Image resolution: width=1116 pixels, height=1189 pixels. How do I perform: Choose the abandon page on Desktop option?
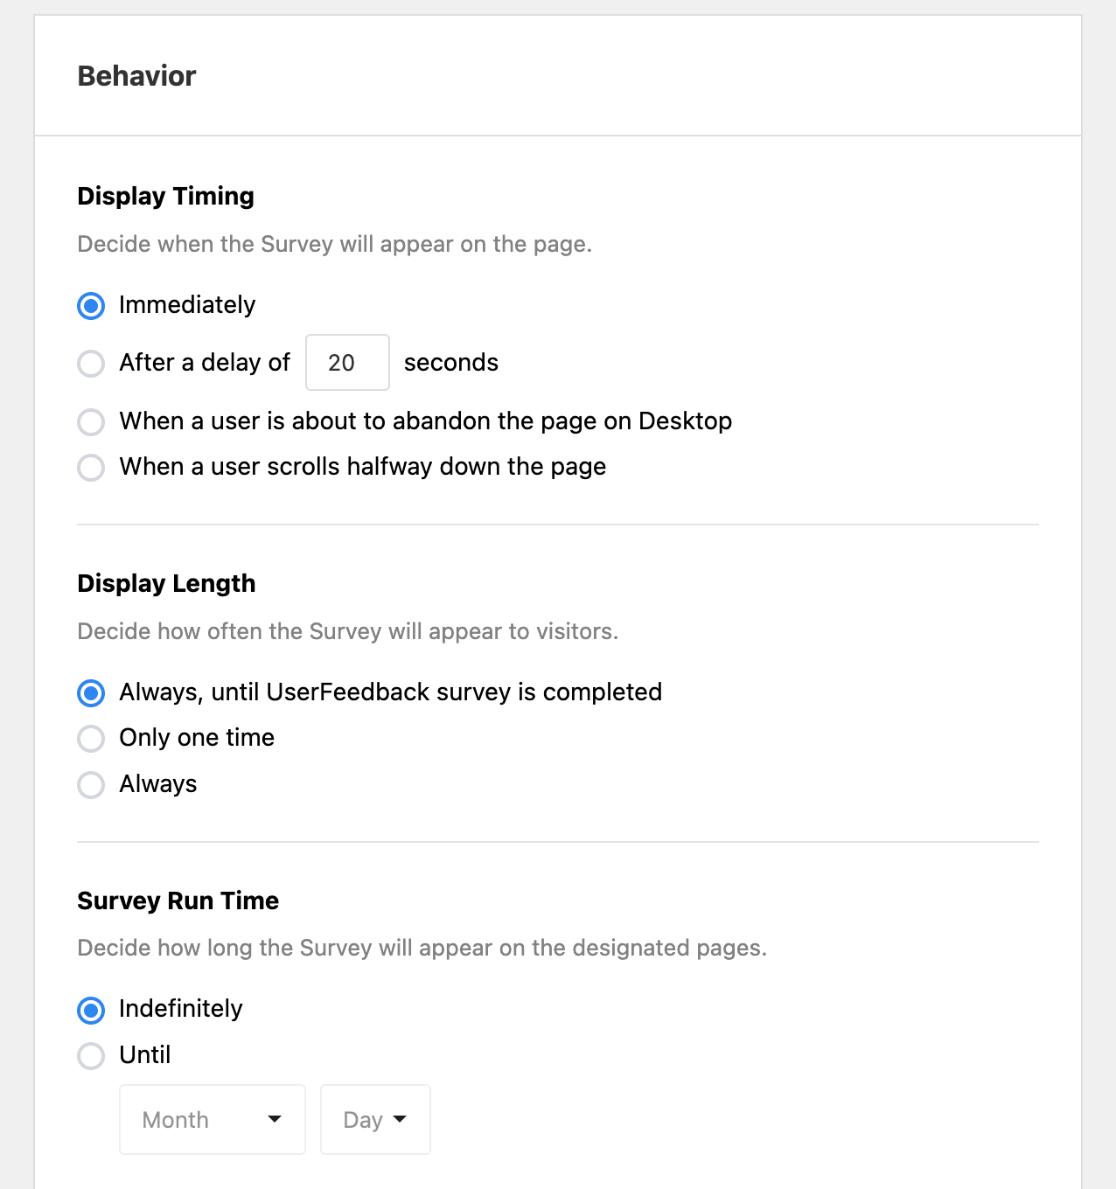[x=91, y=422]
